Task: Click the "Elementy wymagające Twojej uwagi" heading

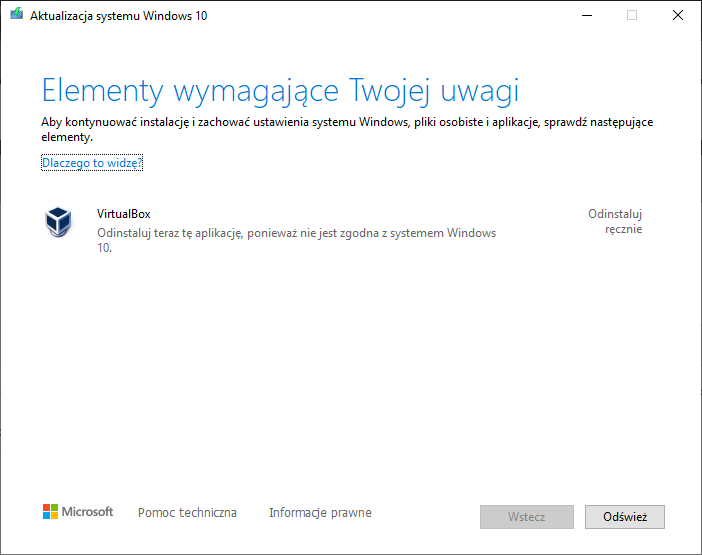Action: 280,91
